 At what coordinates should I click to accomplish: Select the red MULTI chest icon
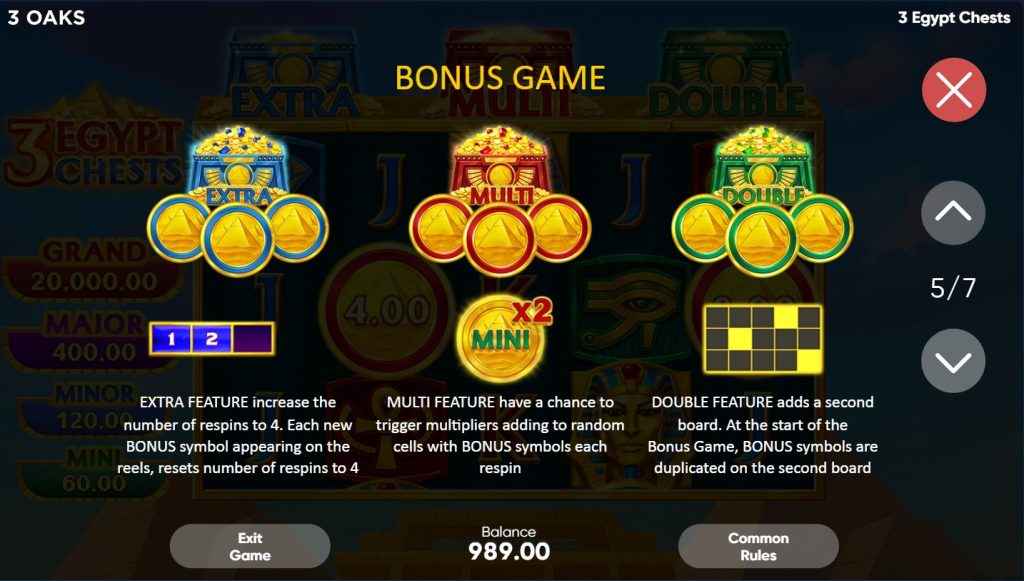click(500, 163)
